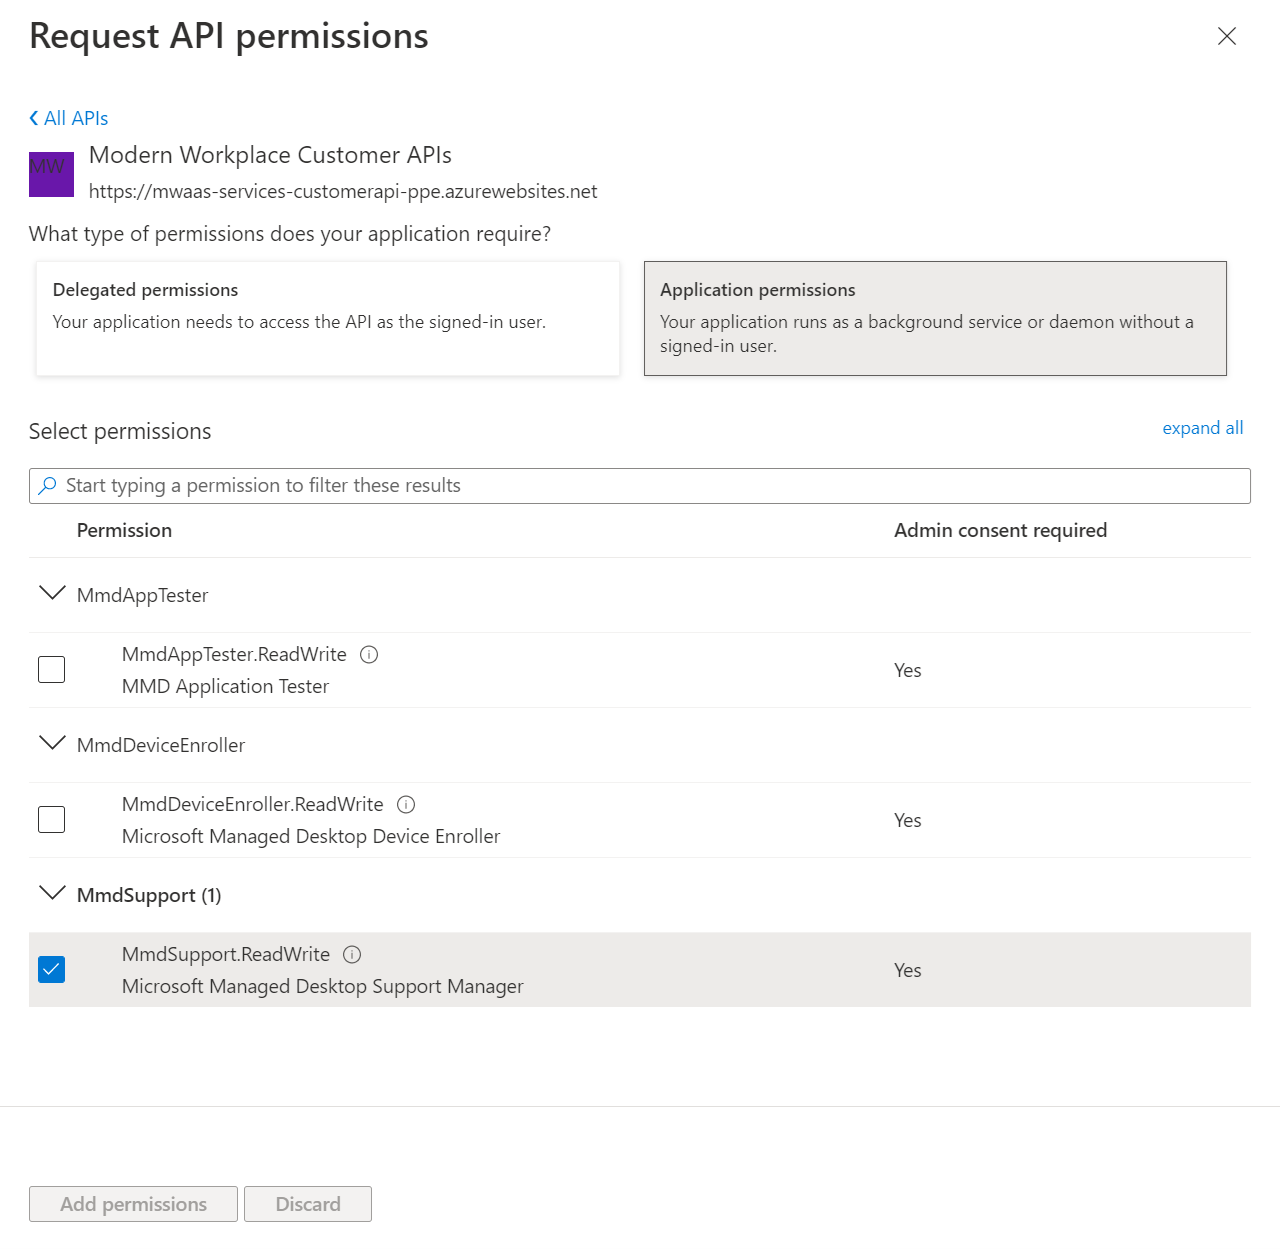This screenshot has height=1249, width=1280.
Task: Click the search magnifier icon in filter box
Action: point(46,485)
